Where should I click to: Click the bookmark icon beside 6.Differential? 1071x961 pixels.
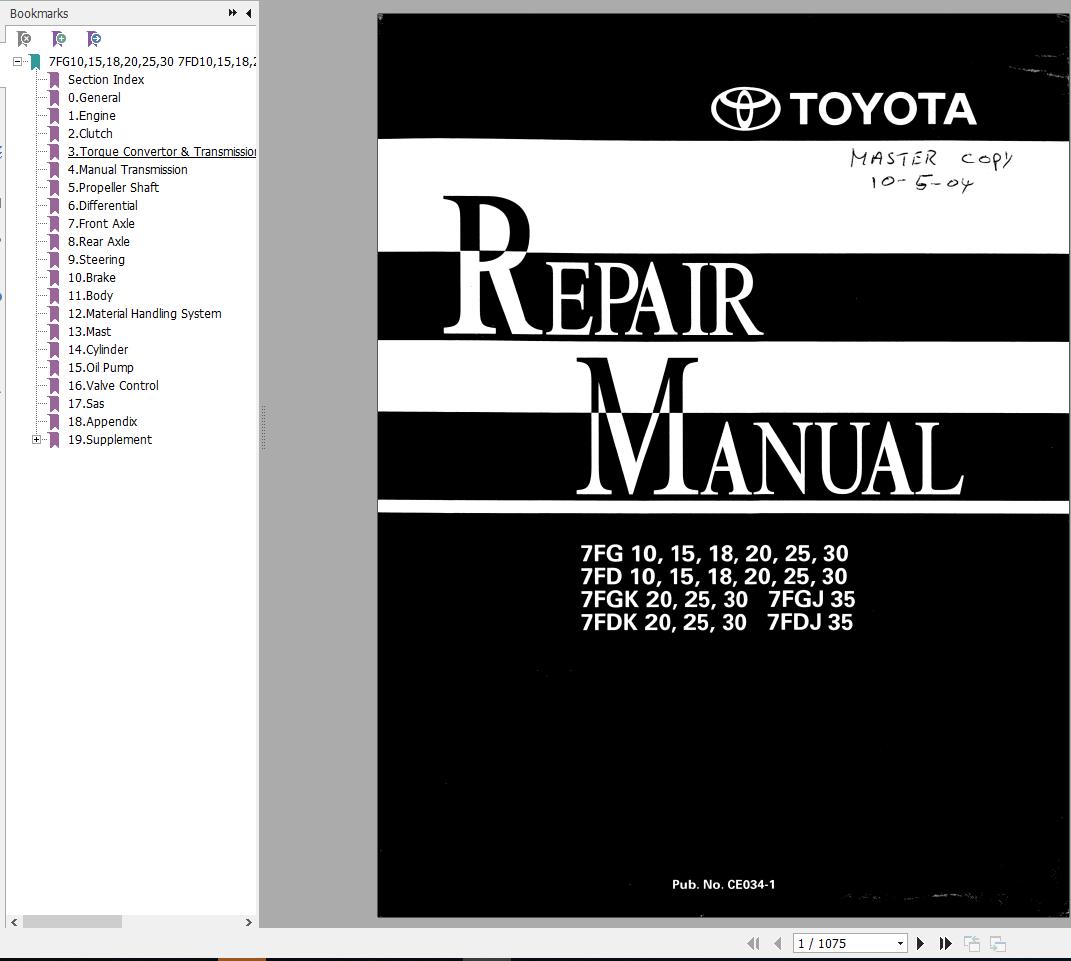pos(55,206)
